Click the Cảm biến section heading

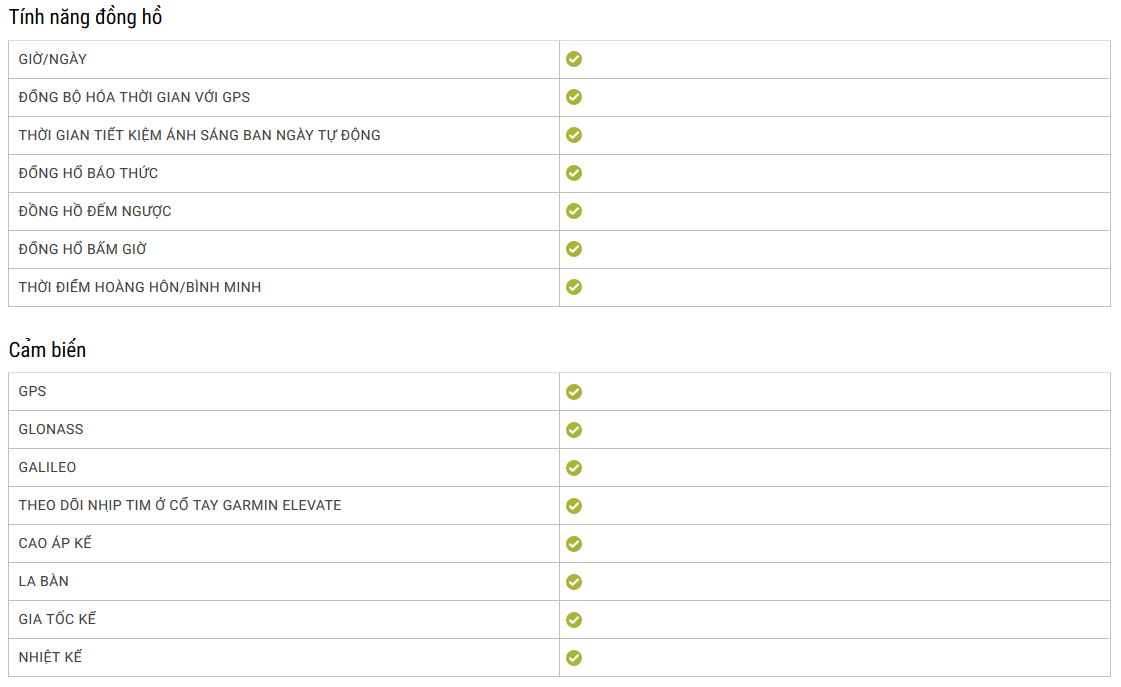[47, 350]
